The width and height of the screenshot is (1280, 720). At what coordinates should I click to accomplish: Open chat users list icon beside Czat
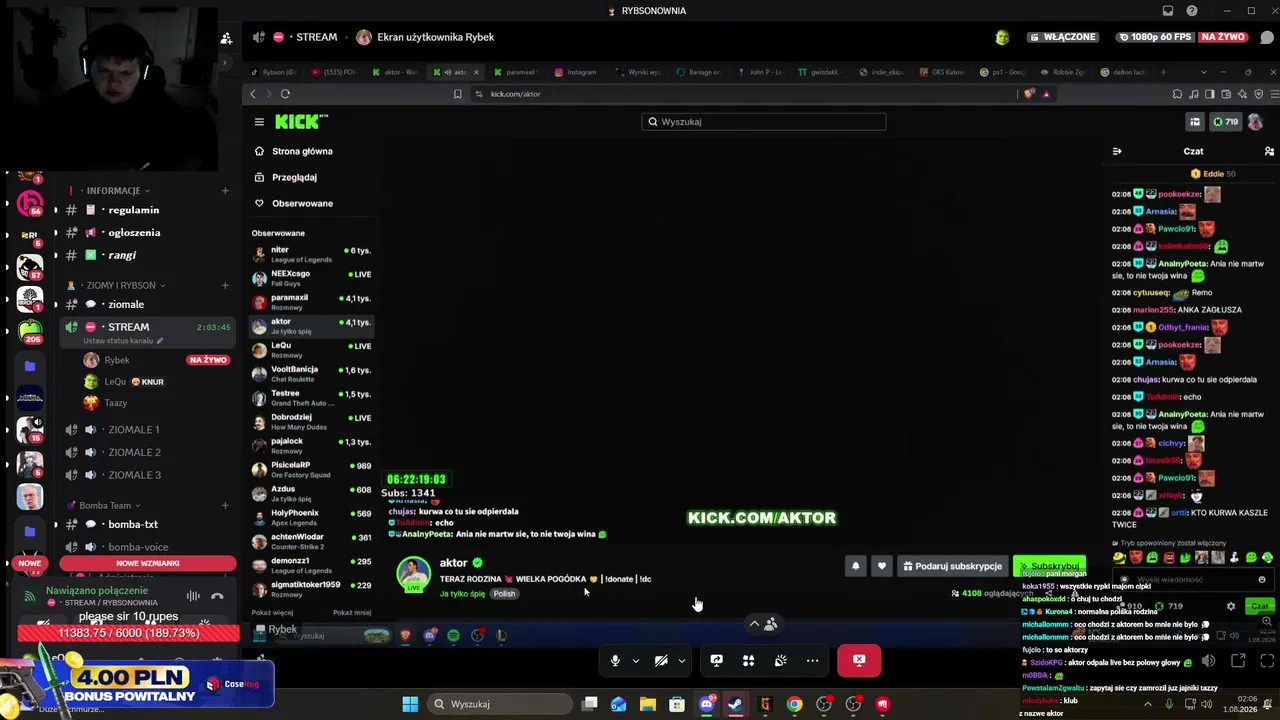click(x=1269, y=151)
